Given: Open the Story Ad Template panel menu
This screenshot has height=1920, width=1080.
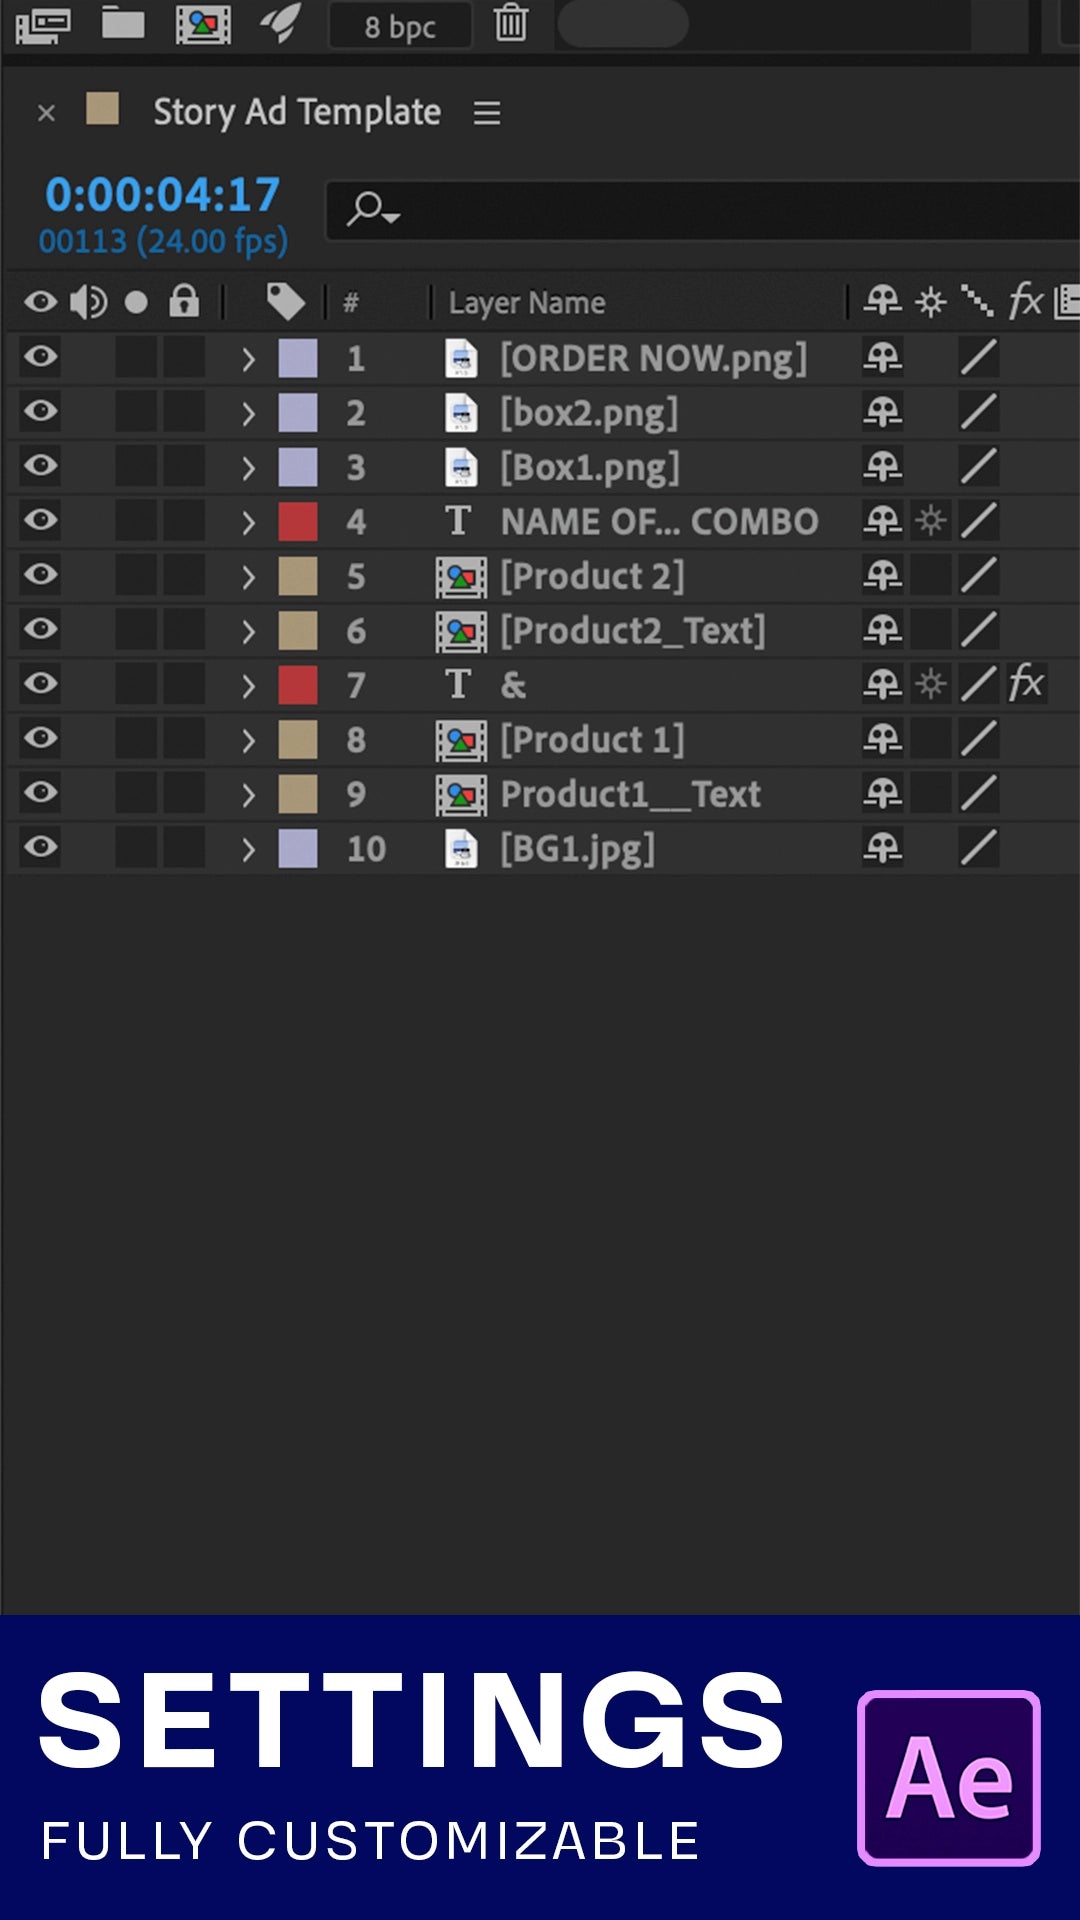Looking at the screenshot, I should (487, 113).
